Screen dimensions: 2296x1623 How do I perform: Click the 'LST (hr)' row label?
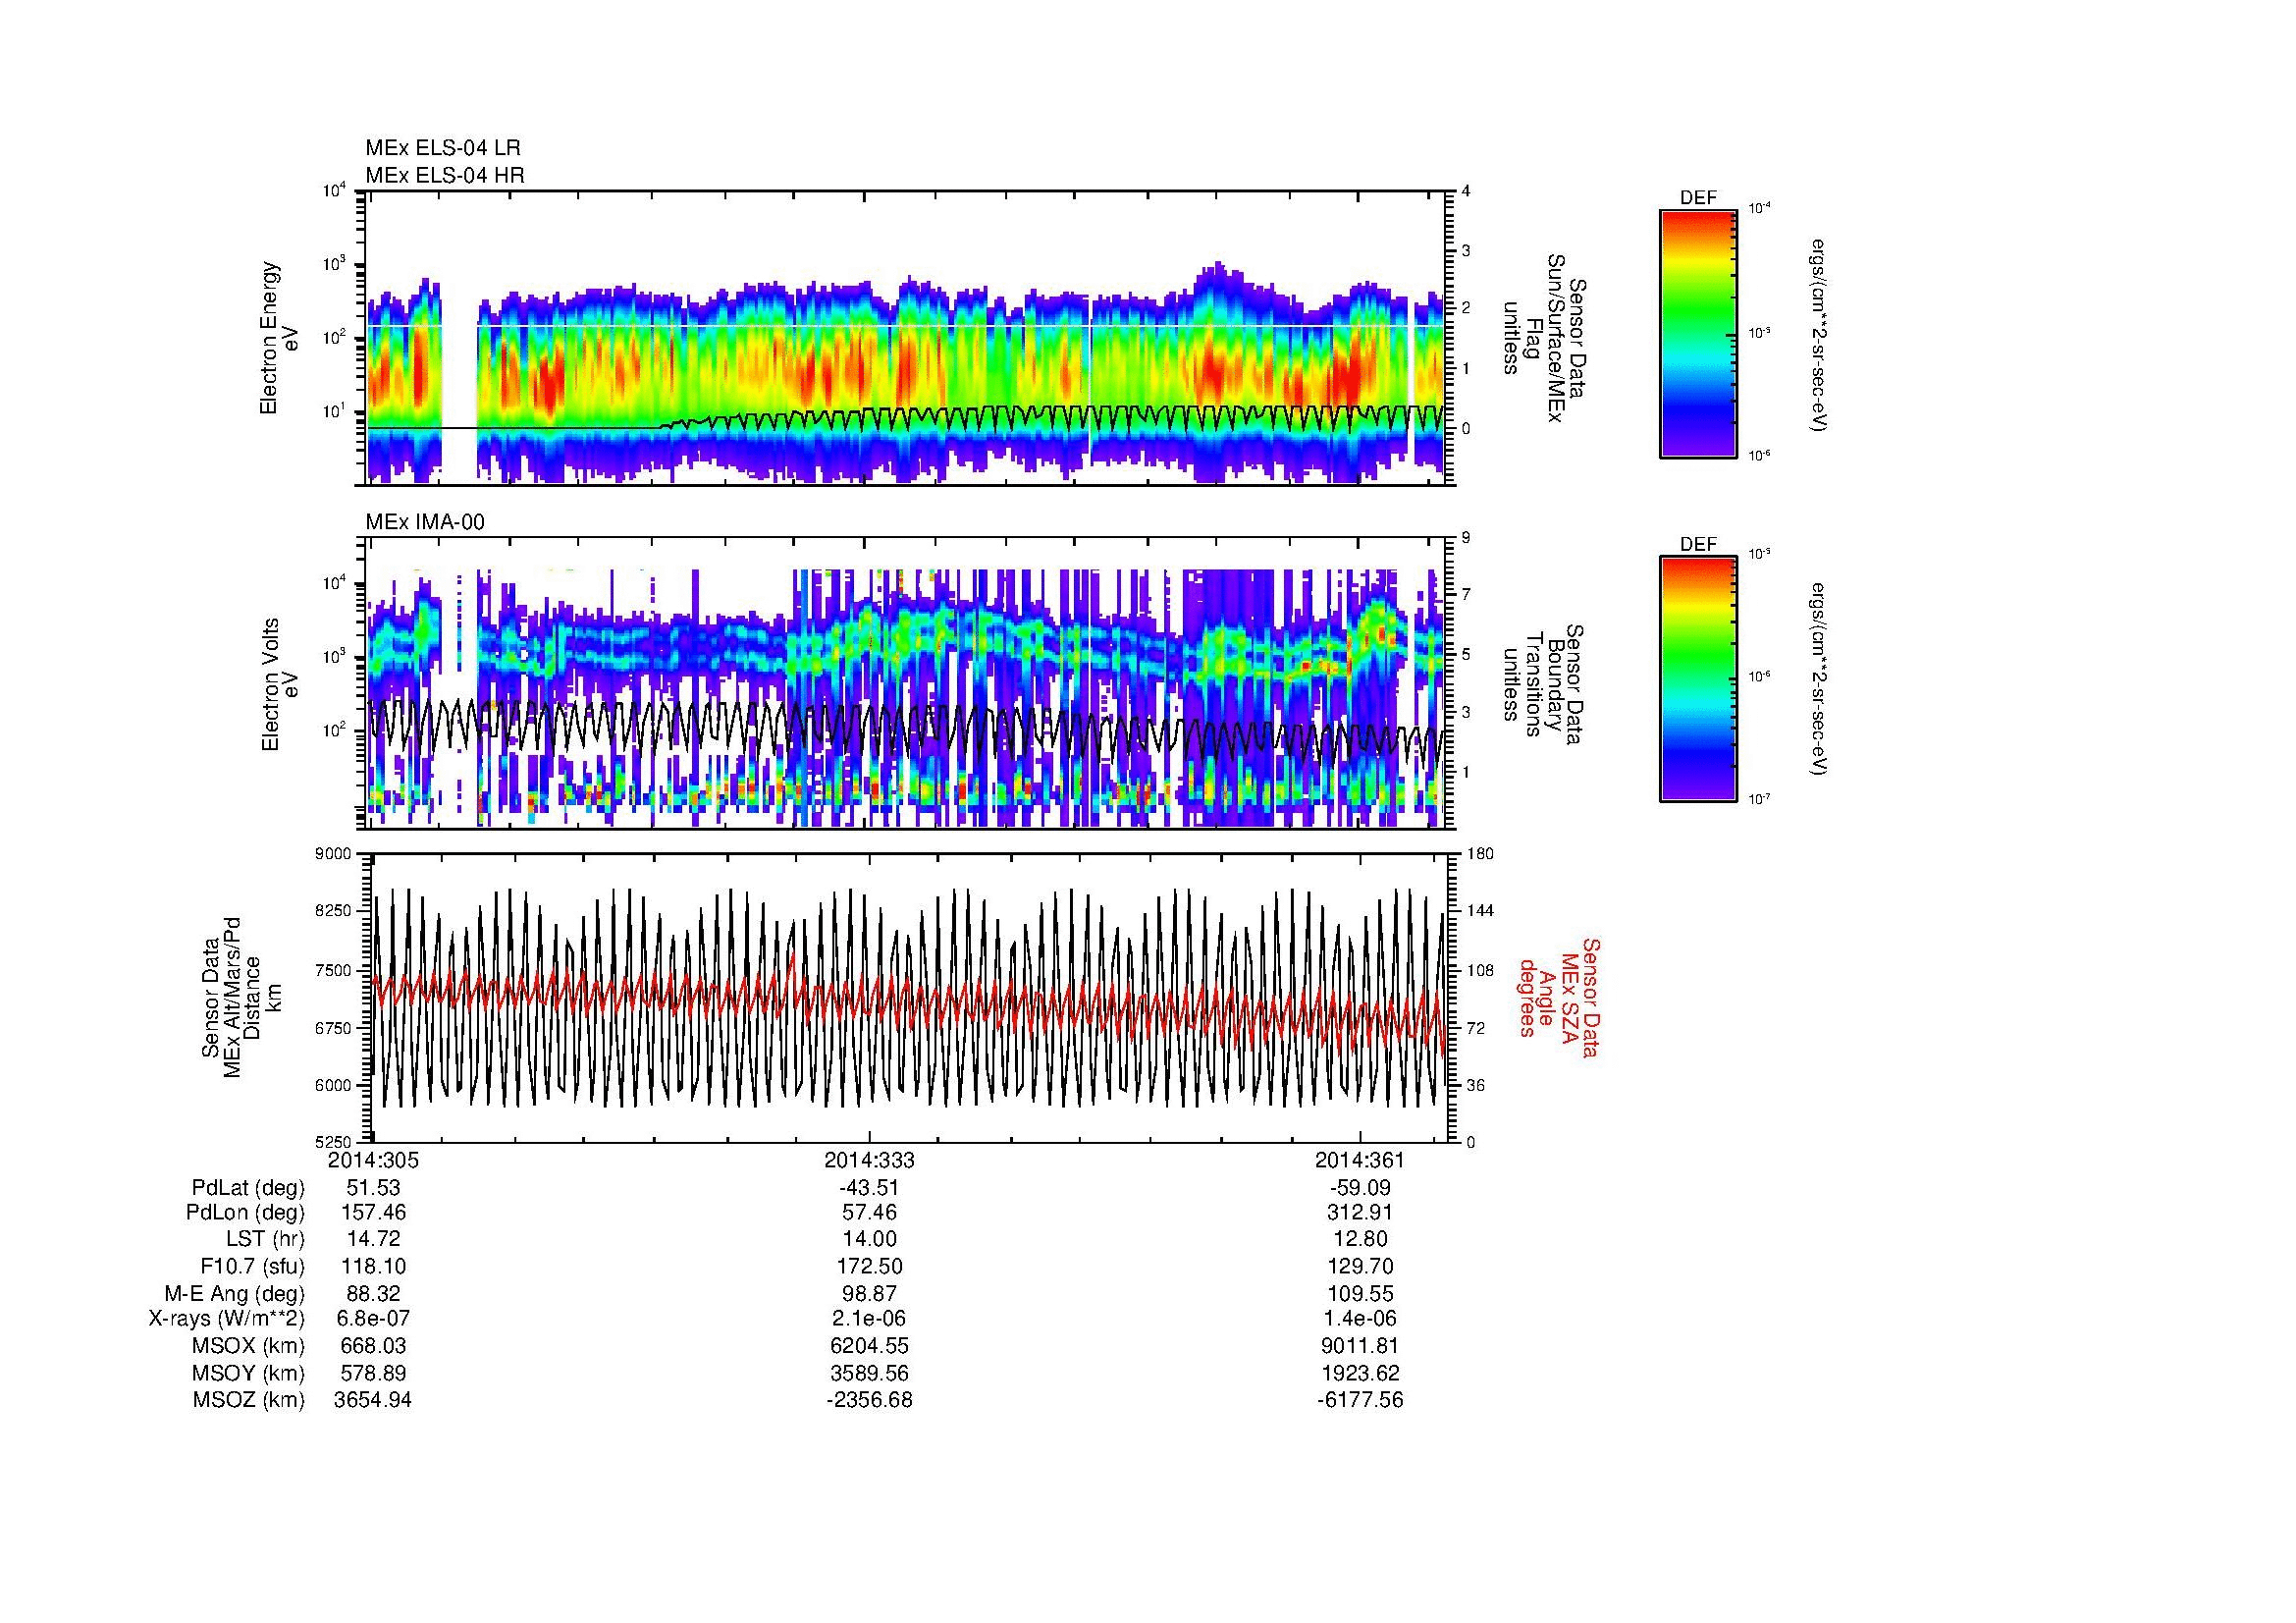coord(265,1239)
